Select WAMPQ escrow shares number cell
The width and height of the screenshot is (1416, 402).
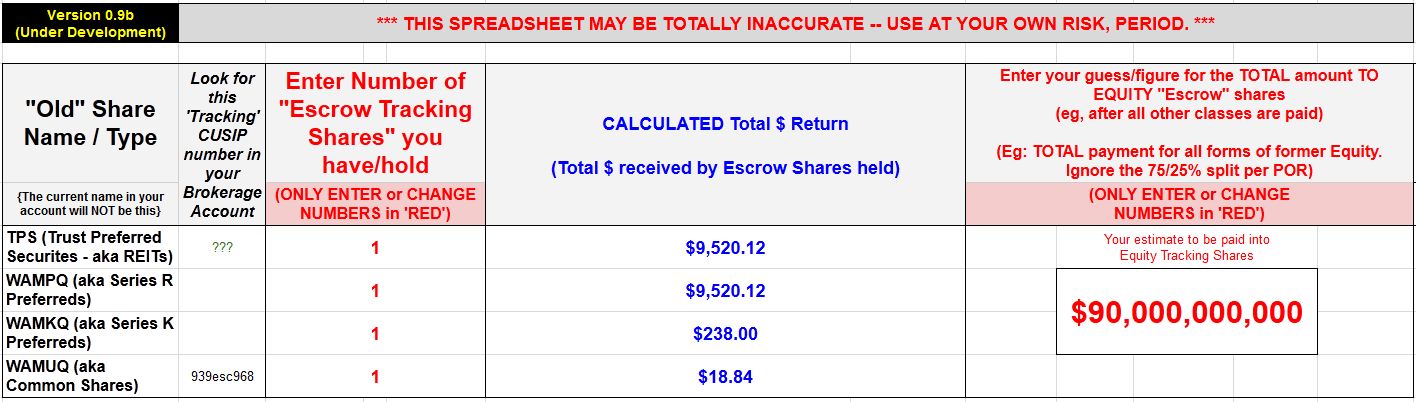(375, 291)
